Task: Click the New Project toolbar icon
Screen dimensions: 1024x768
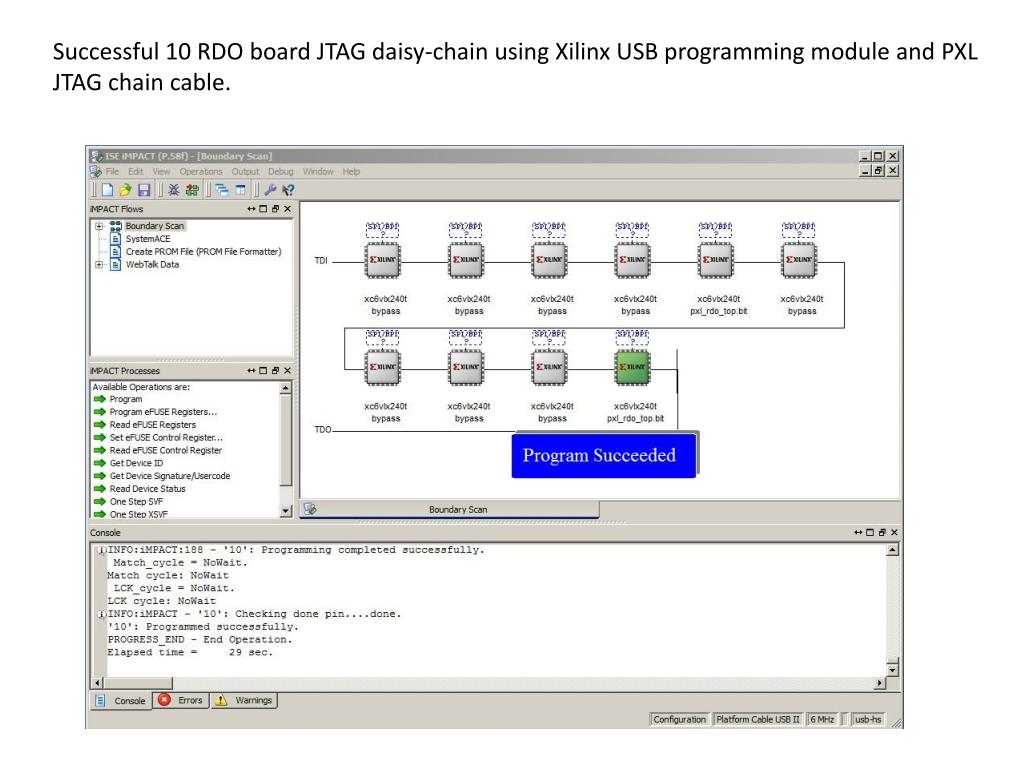Action: click(x=107, y=190)
